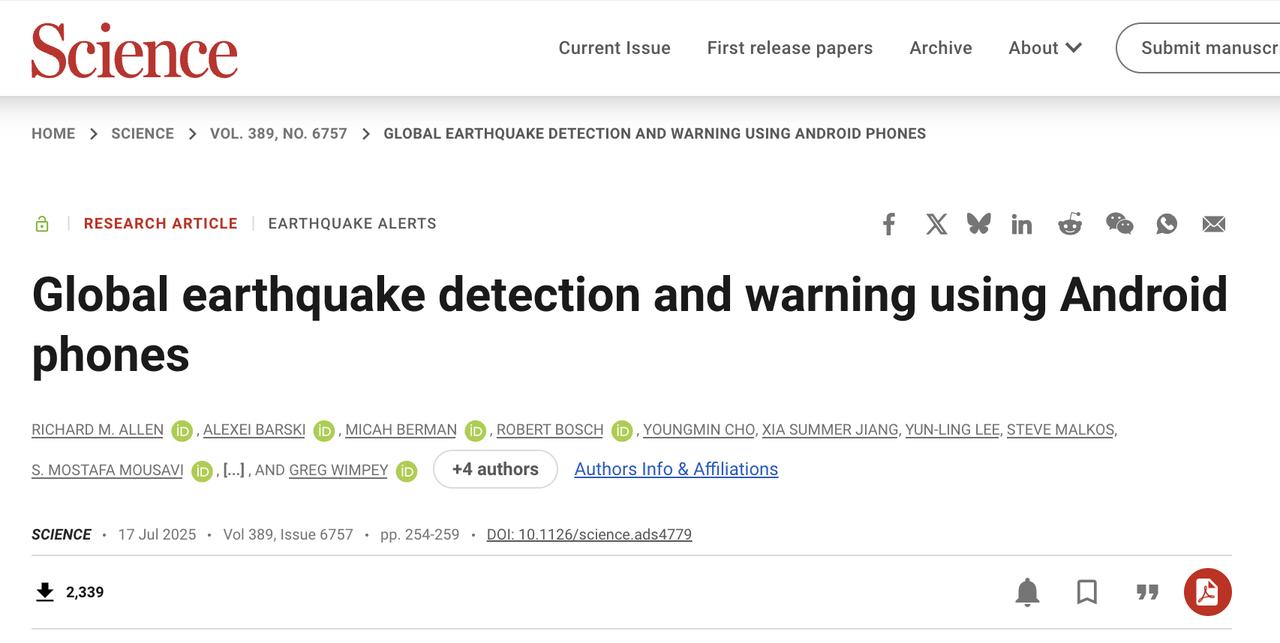
Task: Share article on Bluesky butterfly icon
Action: tap(979, 224)
